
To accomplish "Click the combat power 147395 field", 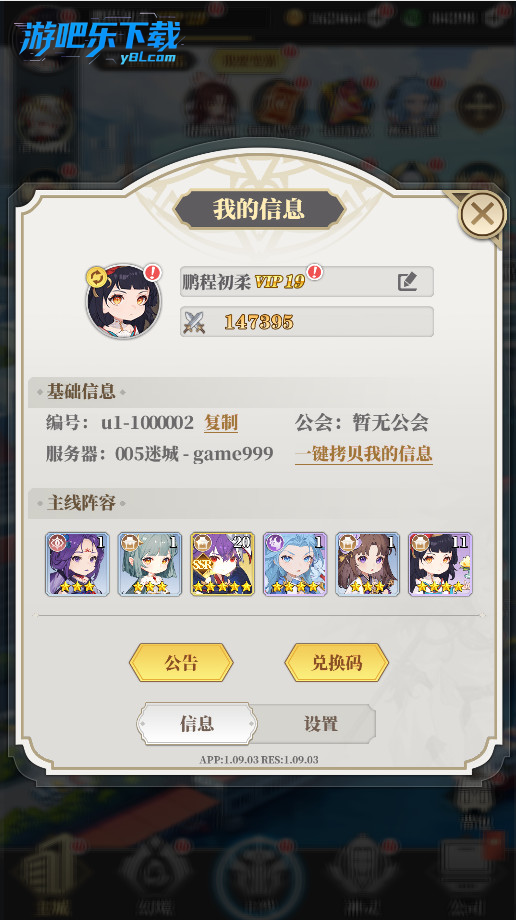I will point(306,322).
